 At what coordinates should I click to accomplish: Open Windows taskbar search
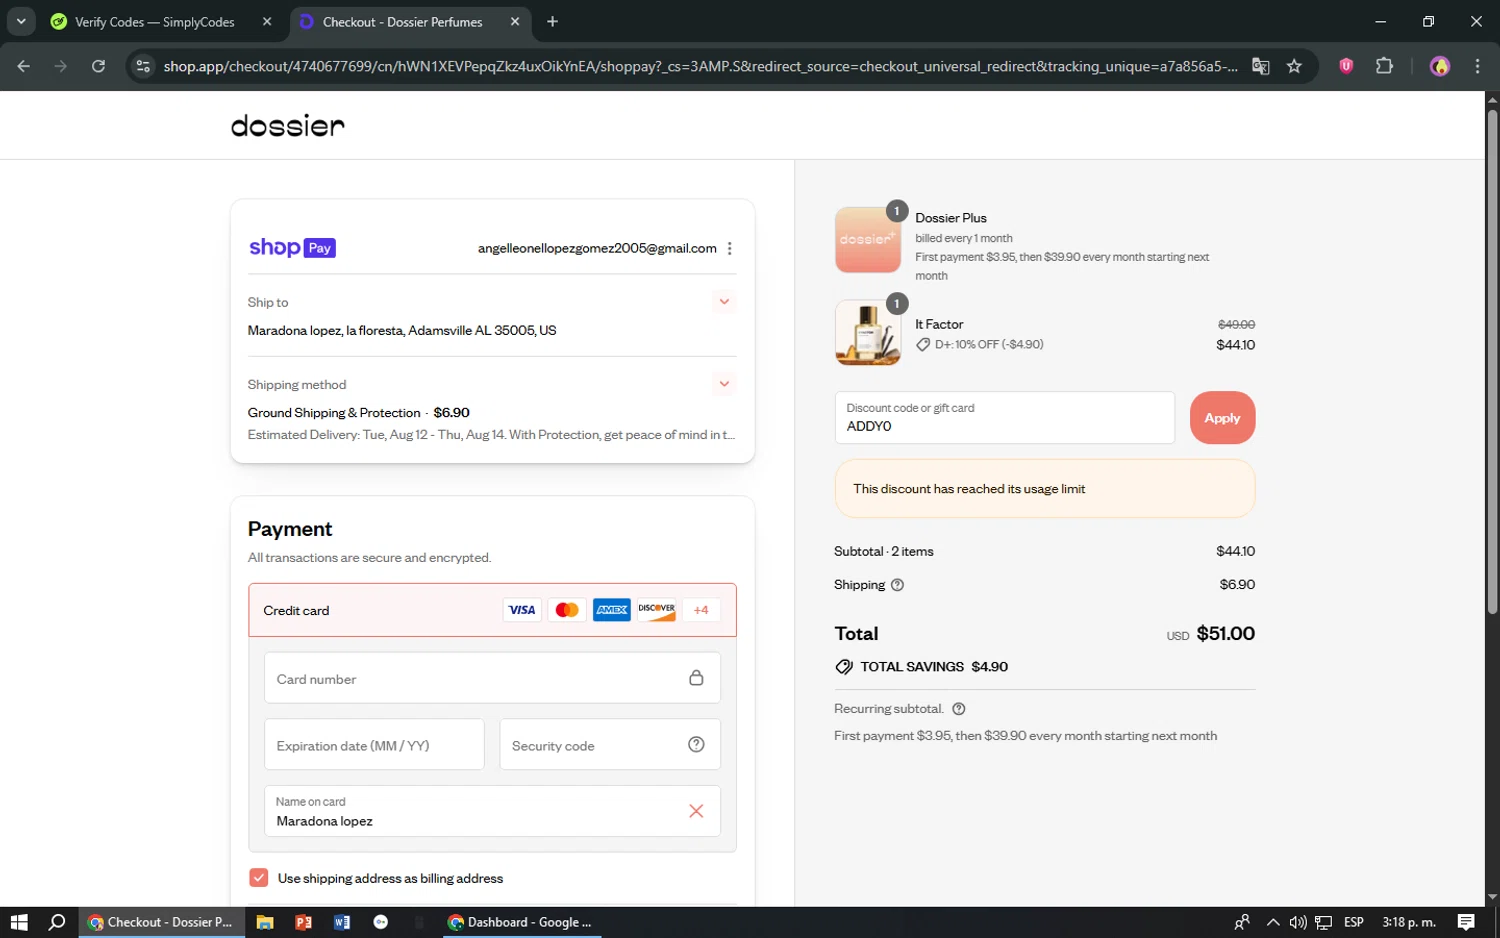[57, 922]
